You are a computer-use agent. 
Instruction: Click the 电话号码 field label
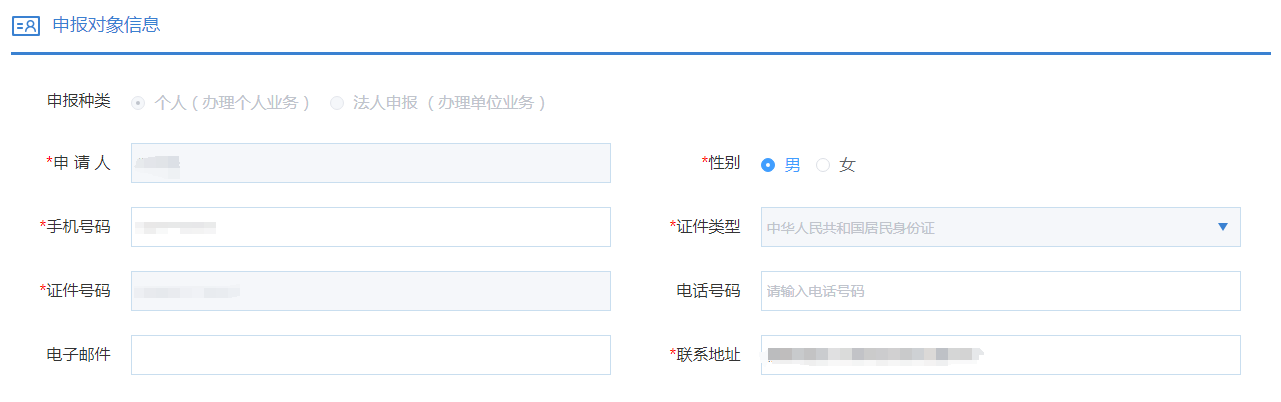708,291
